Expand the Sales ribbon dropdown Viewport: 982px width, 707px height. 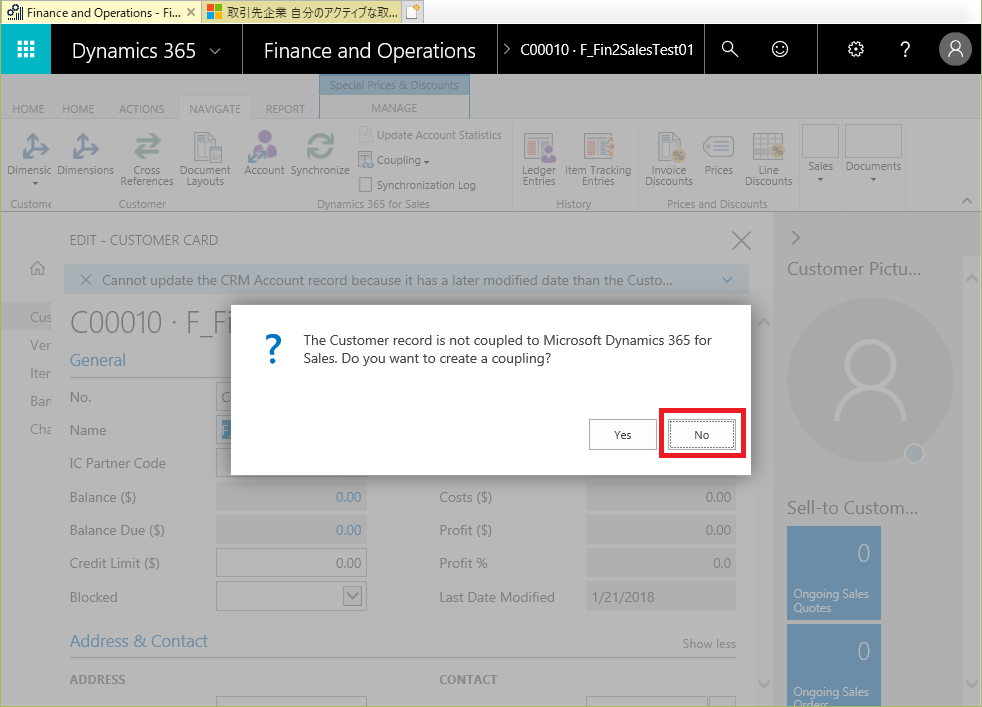[x=820, y=154]
